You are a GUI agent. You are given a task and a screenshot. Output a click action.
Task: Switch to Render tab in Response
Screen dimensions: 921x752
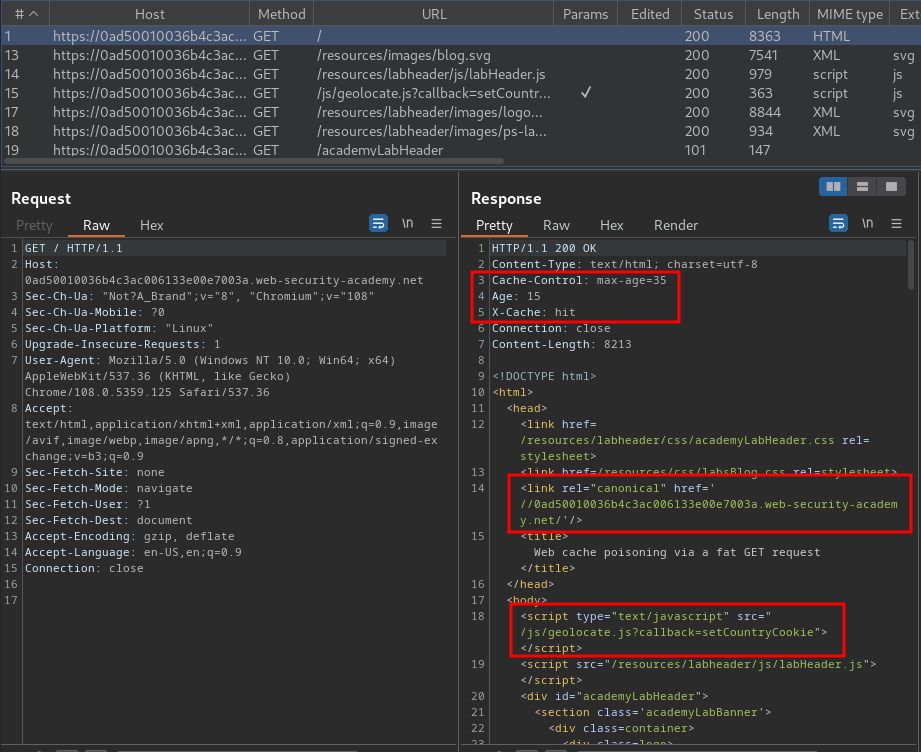click(x=676, y=225)
